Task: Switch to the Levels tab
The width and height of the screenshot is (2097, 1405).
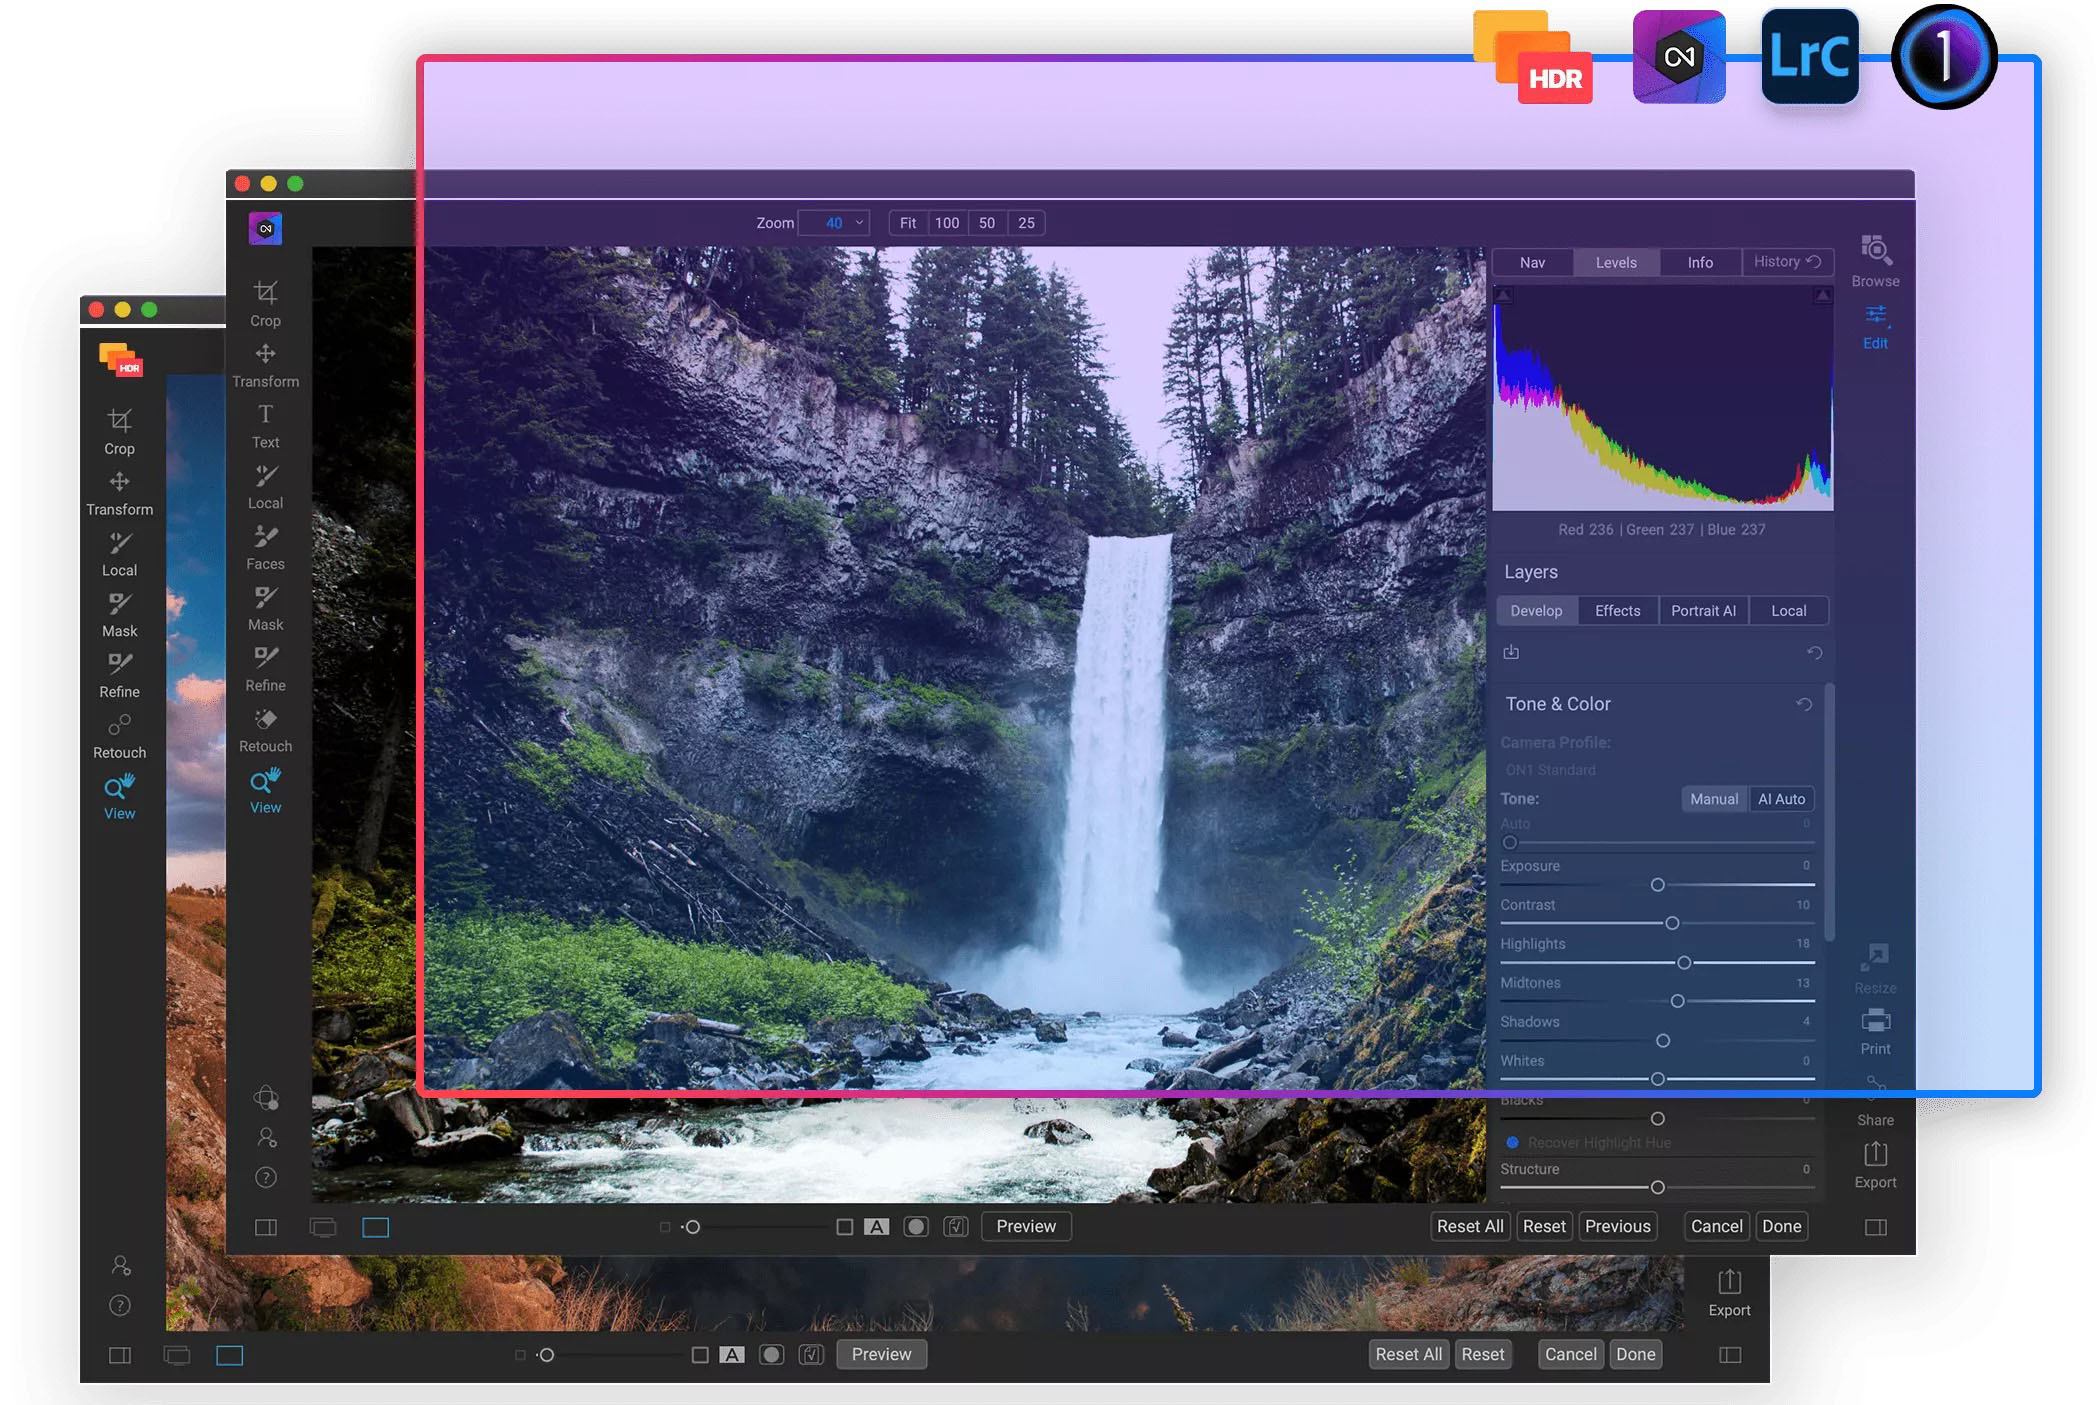Action: [x=1616, y=262]
